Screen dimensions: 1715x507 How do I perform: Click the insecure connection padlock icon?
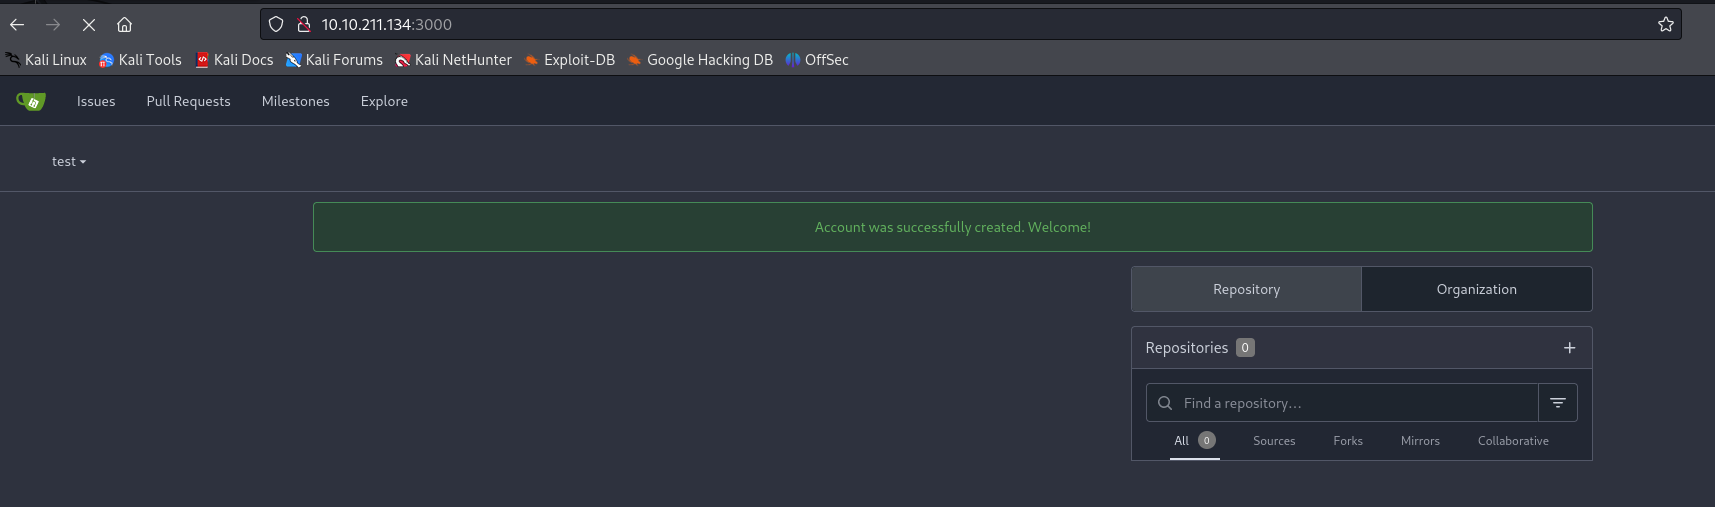tap(303, 24)
